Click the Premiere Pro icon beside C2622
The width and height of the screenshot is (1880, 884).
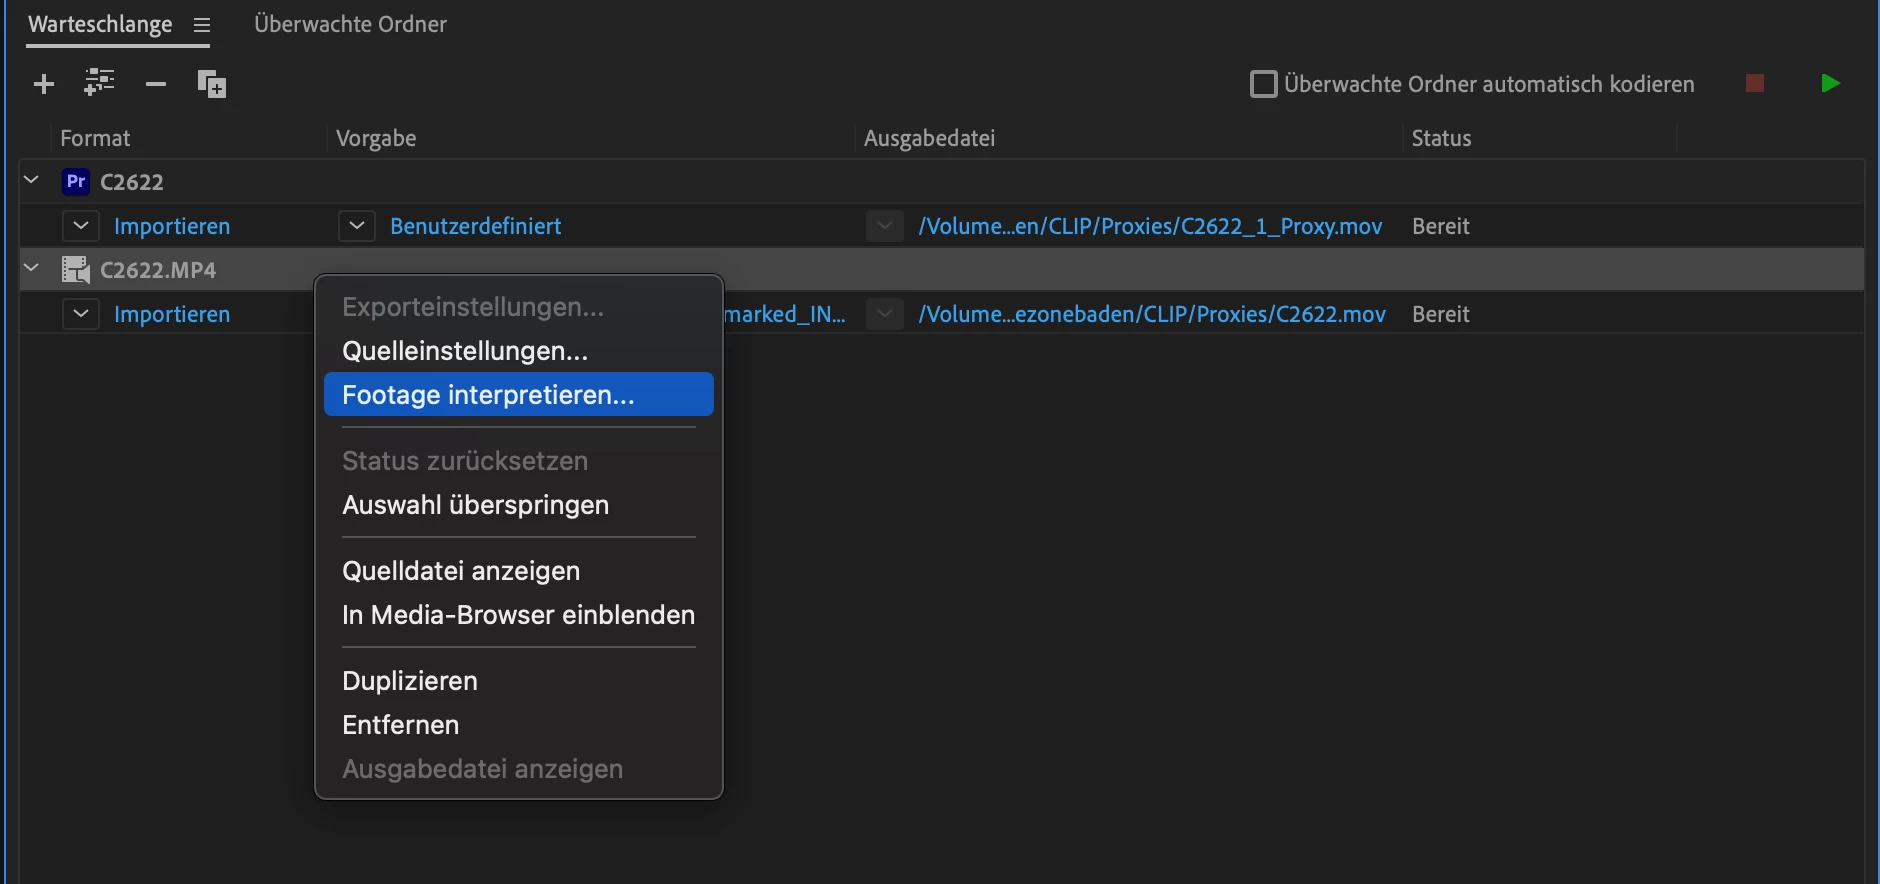point(76,182)
